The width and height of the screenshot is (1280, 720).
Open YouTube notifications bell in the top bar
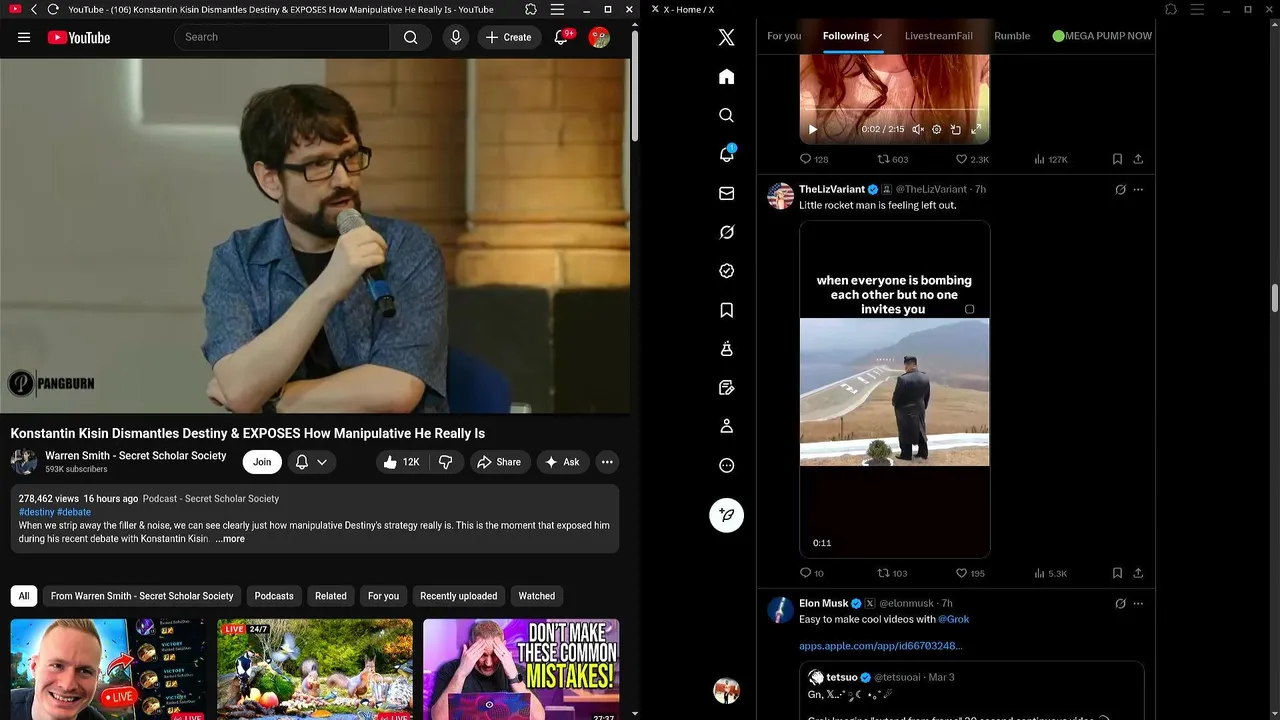click(562, 37)
